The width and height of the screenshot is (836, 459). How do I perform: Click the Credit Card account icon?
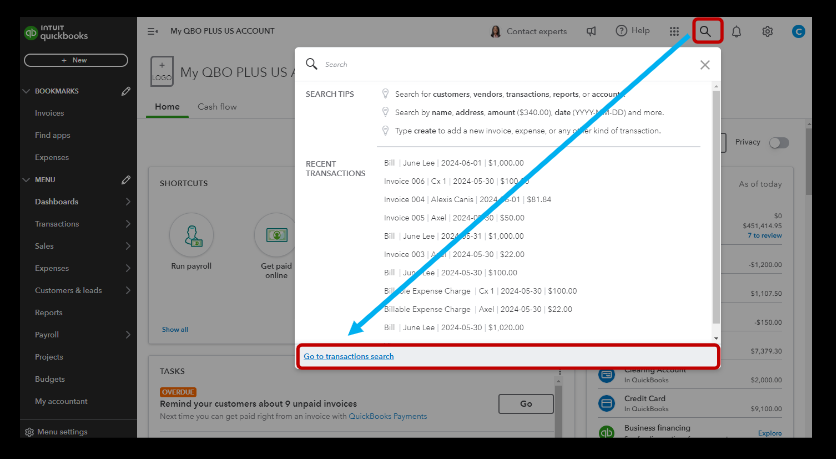[606, 403]
